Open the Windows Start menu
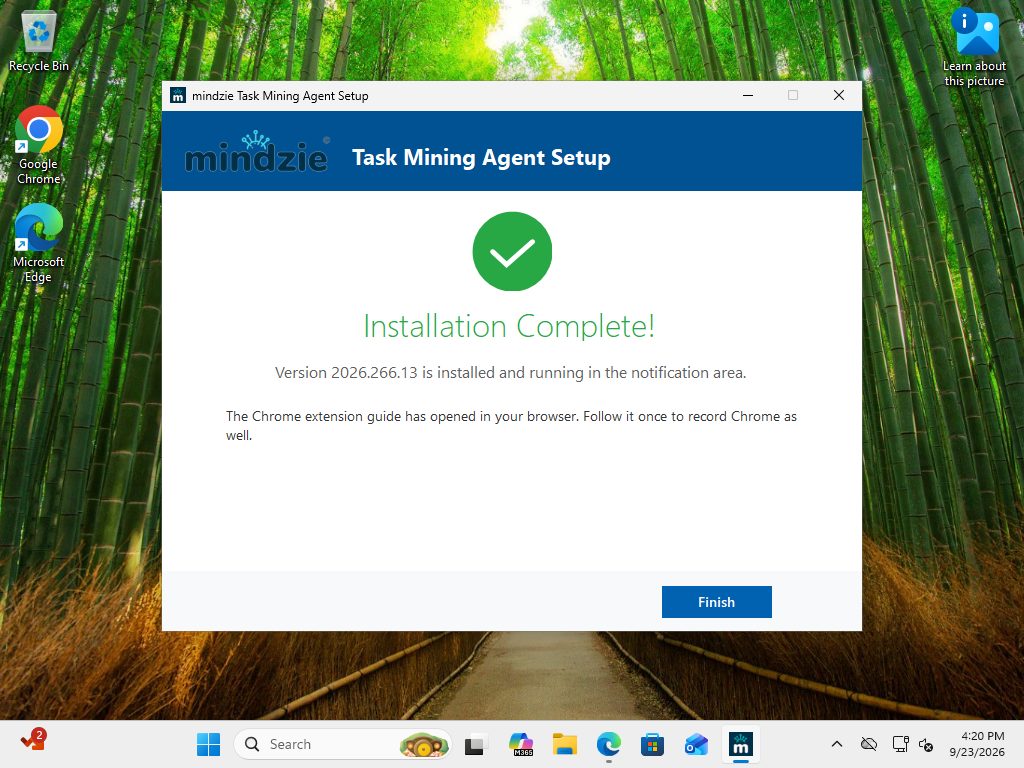1024x768 pixels. pos(208,744)
